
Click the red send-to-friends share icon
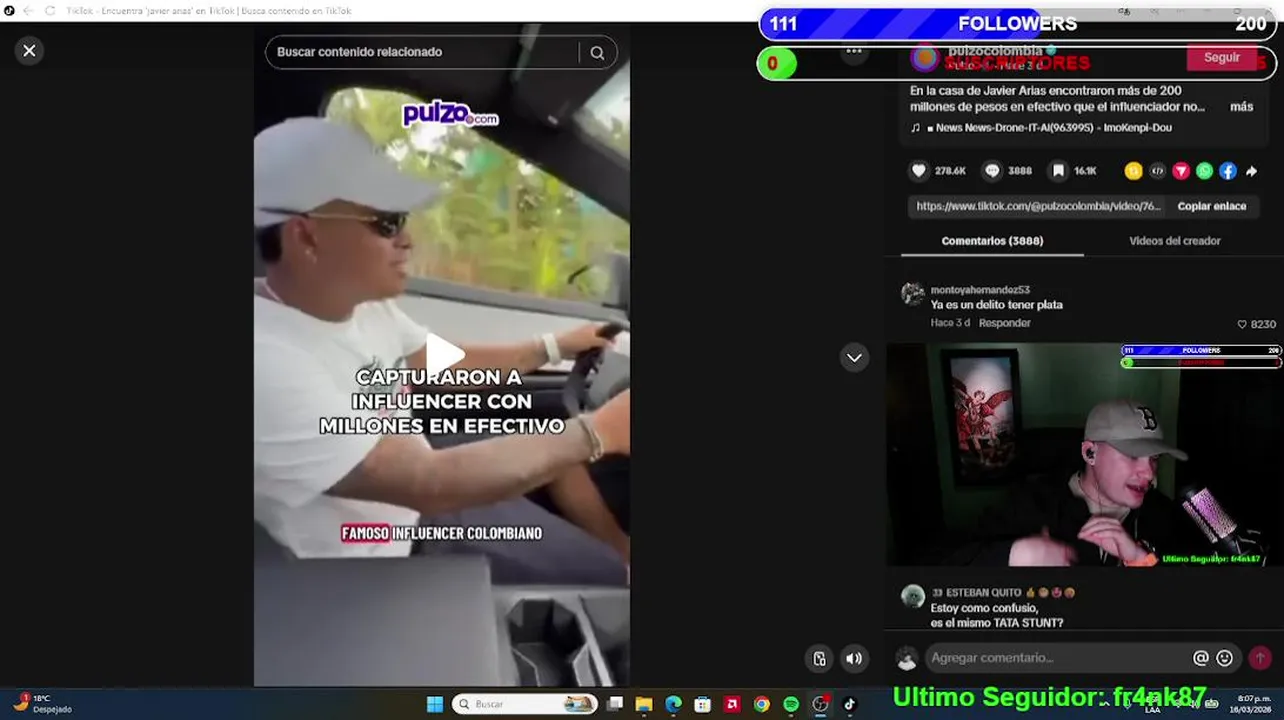point(1181,171)
